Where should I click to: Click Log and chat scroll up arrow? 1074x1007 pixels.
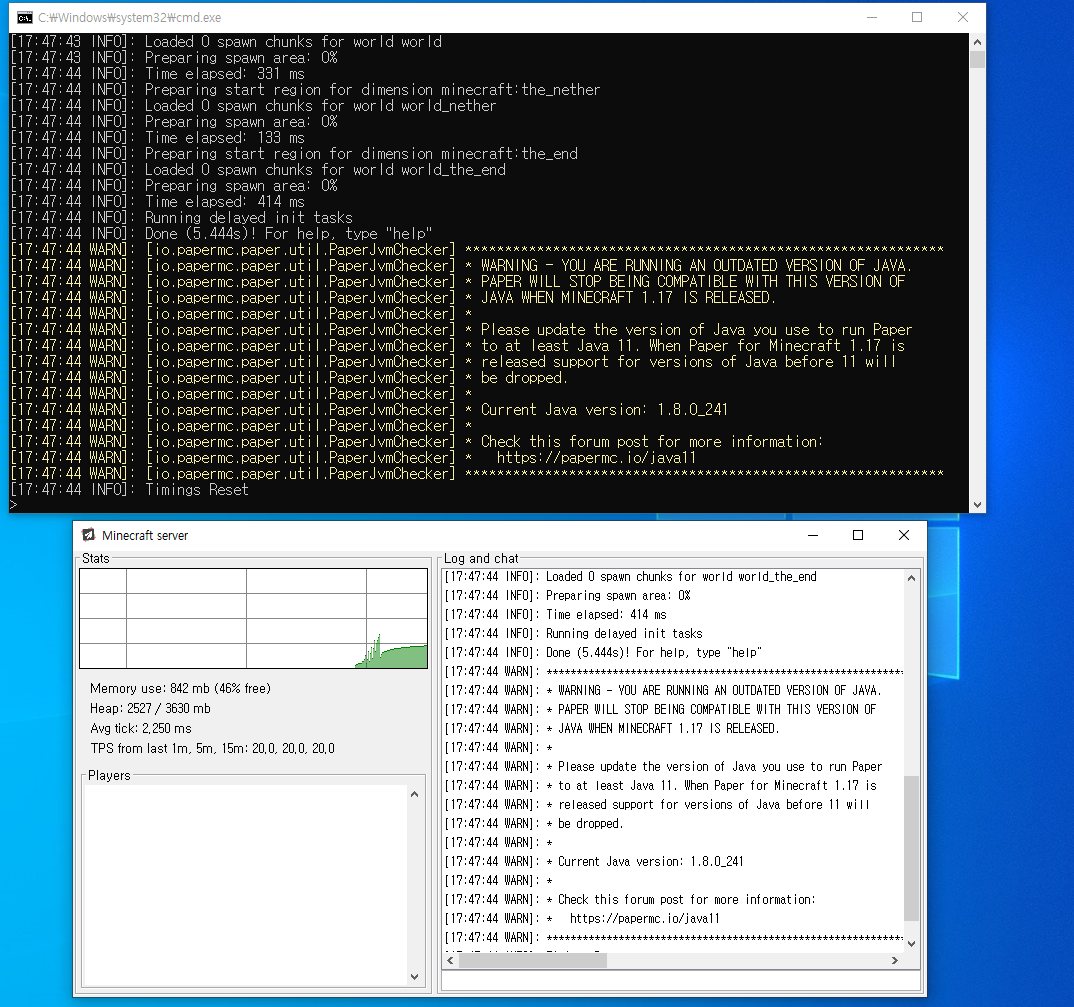click(x=911, y=578)
